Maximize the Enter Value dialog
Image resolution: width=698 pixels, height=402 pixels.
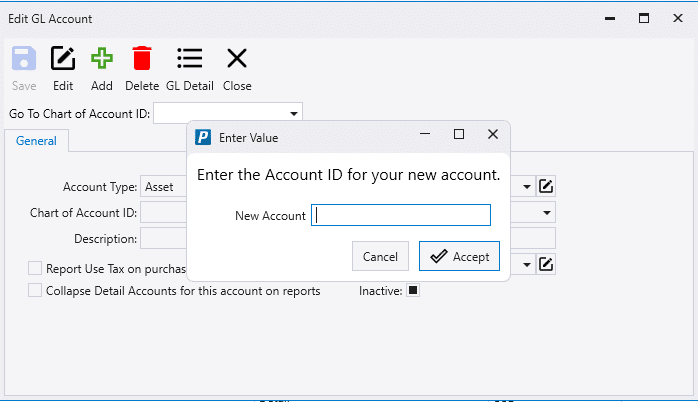(x=459, y=134)
